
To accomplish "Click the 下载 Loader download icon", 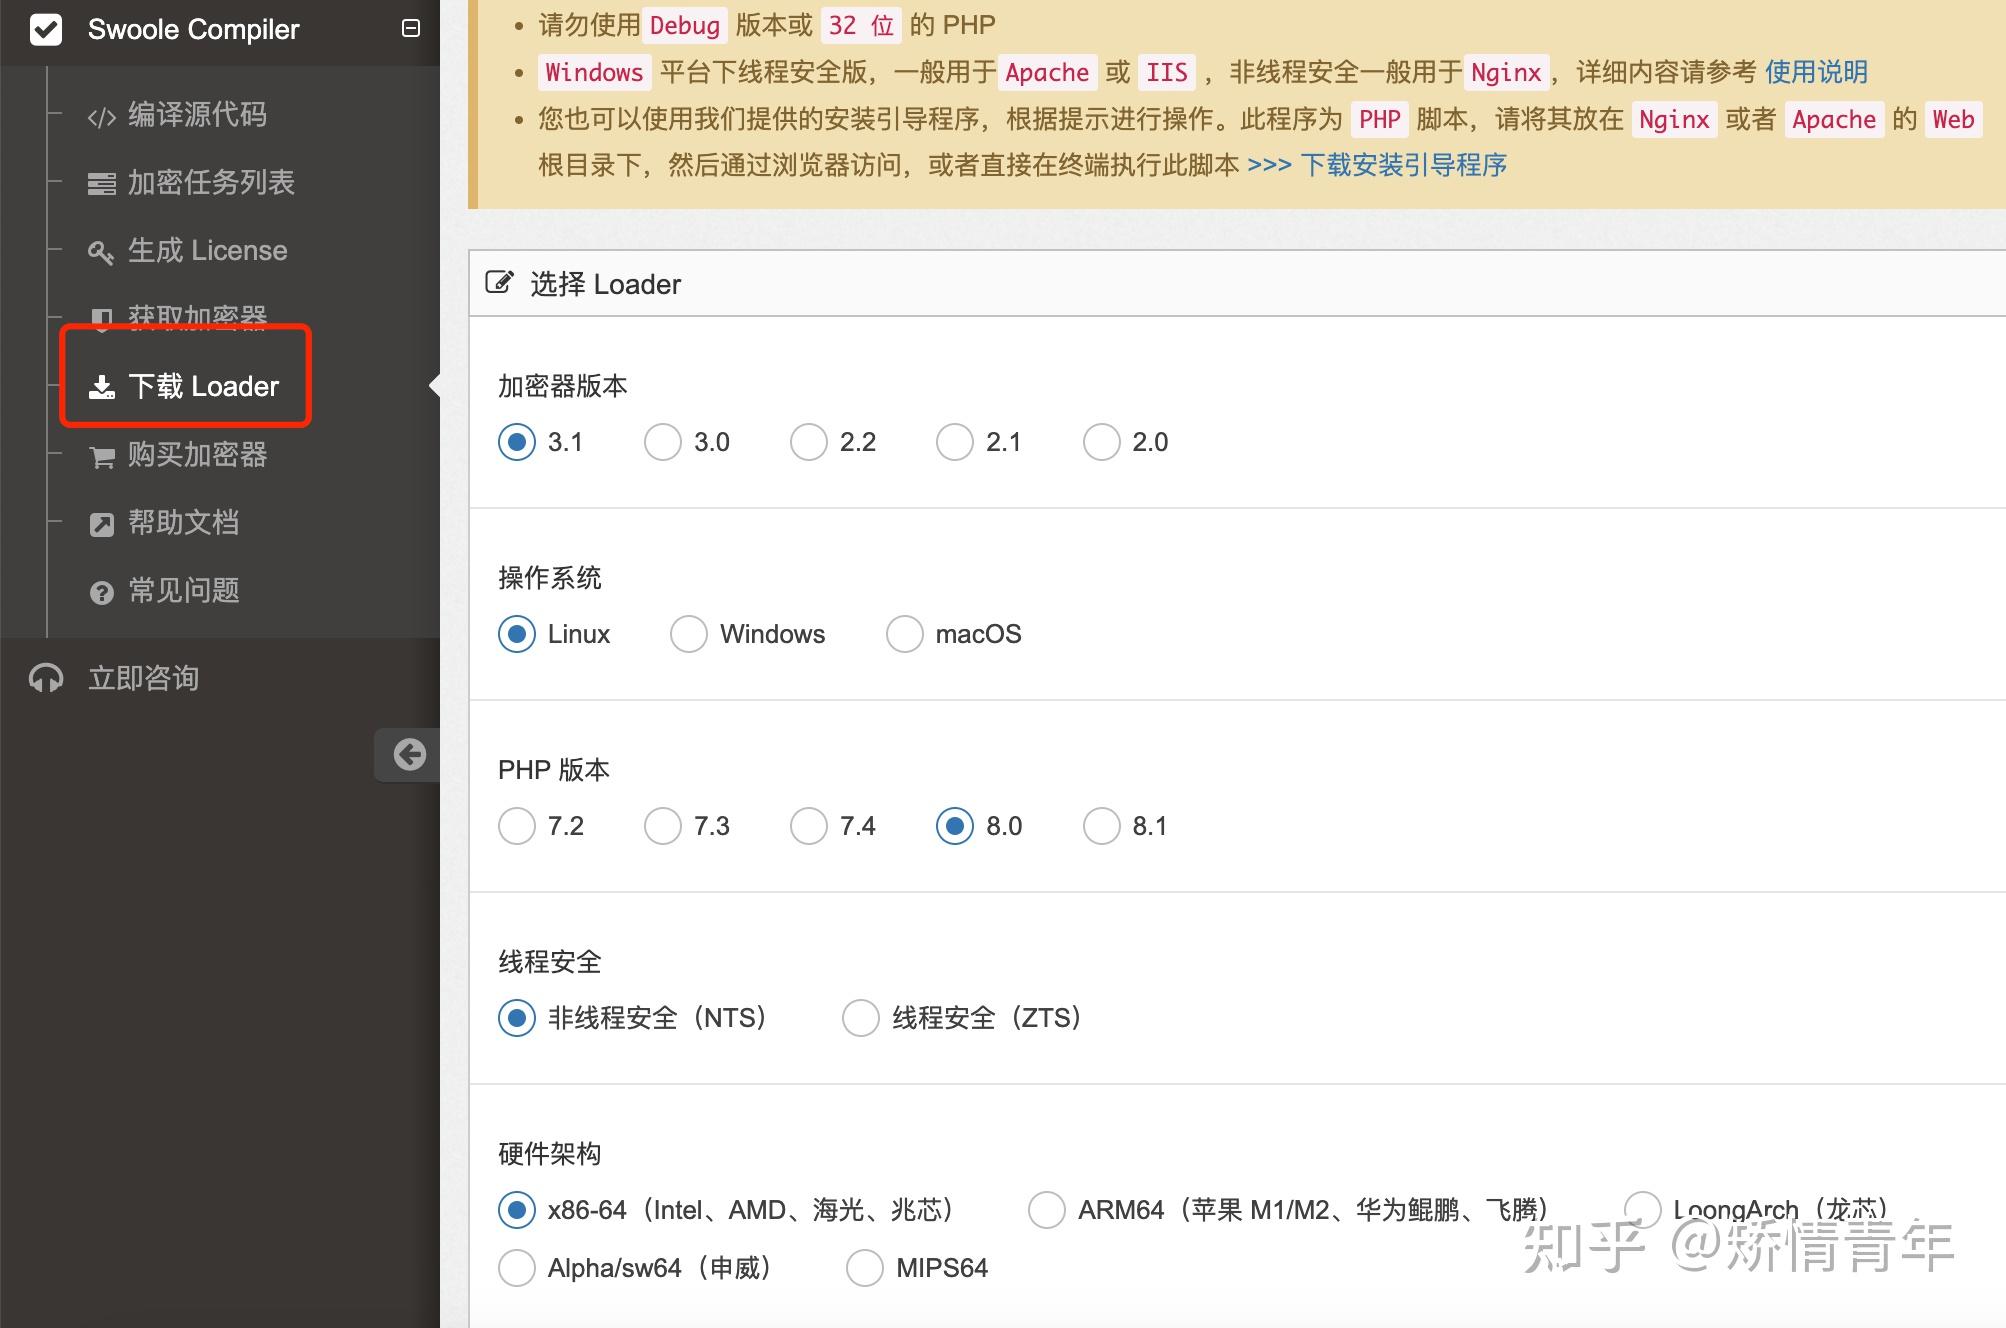I will click(x=101, y=387).
